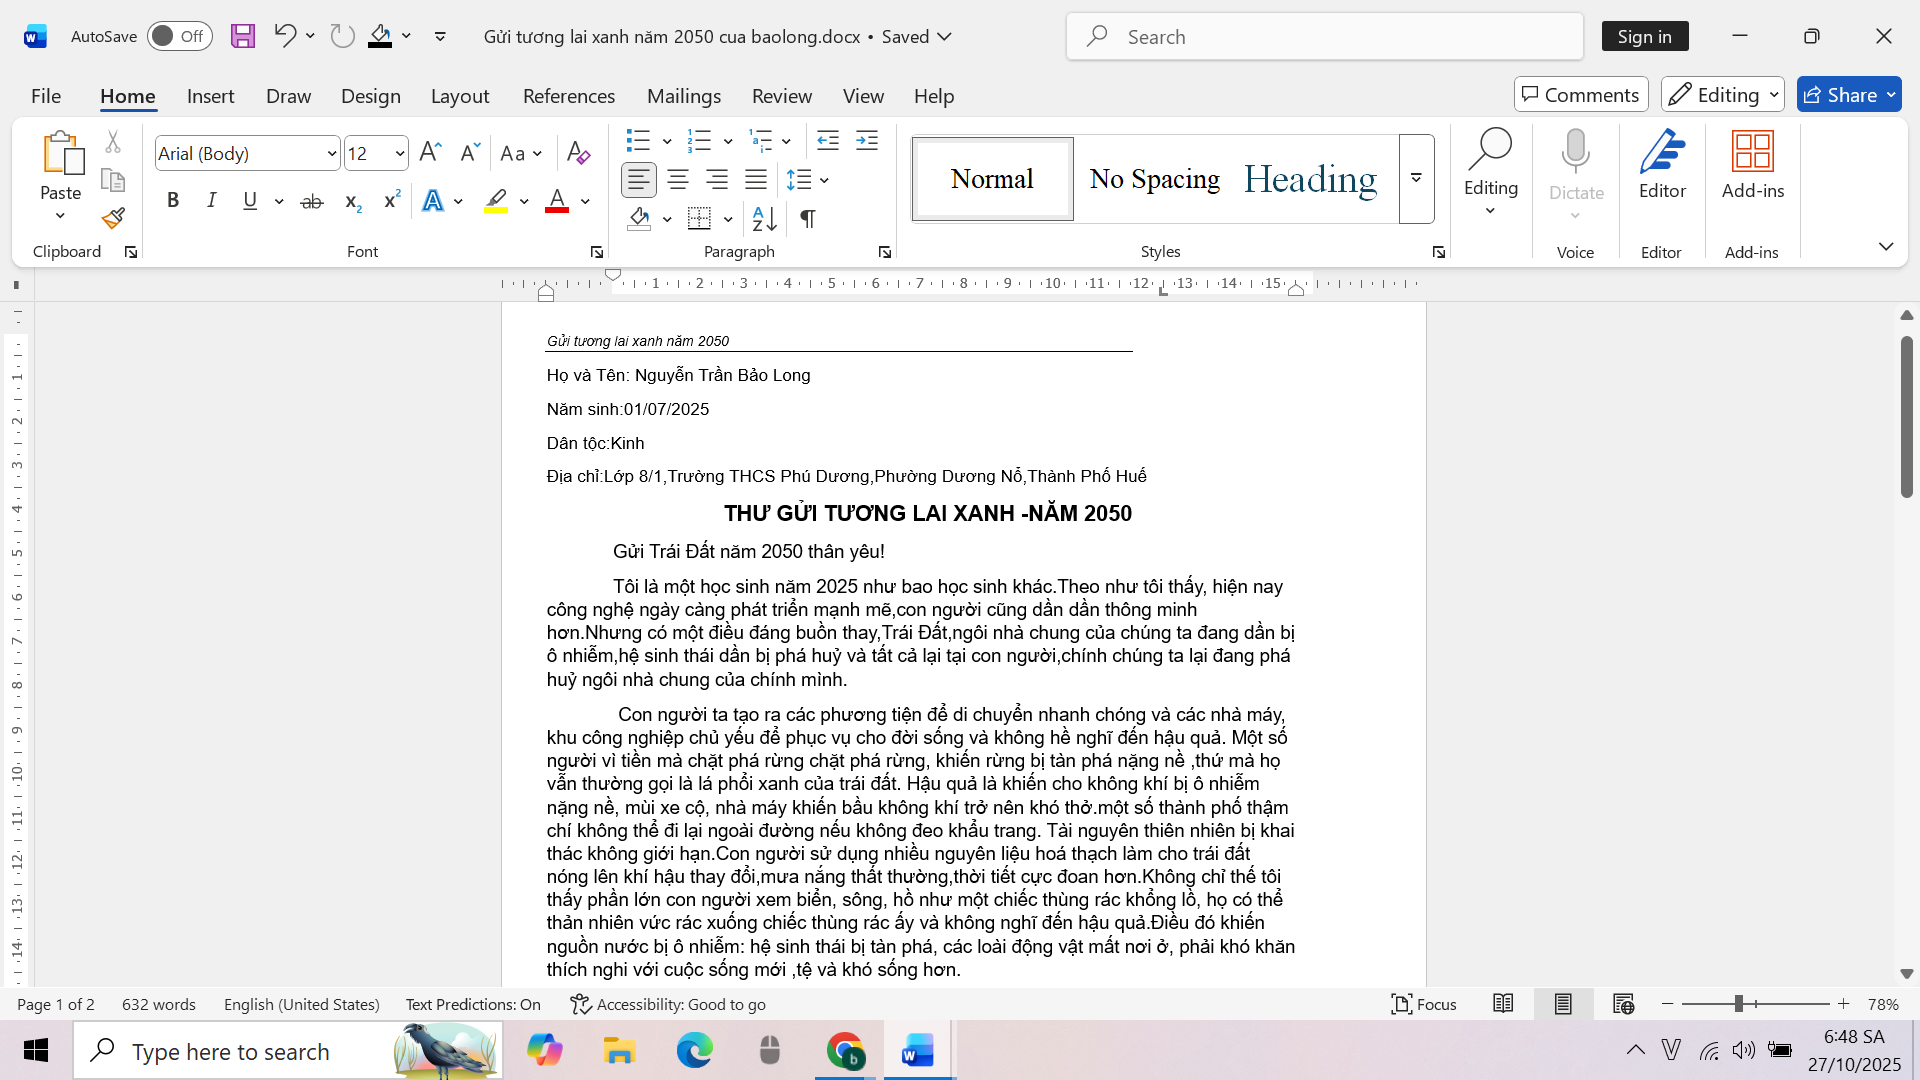This screenshot has width=1920, height=1080.
Task: Toggle the AutoSave switch
Action: click(180, 36)
